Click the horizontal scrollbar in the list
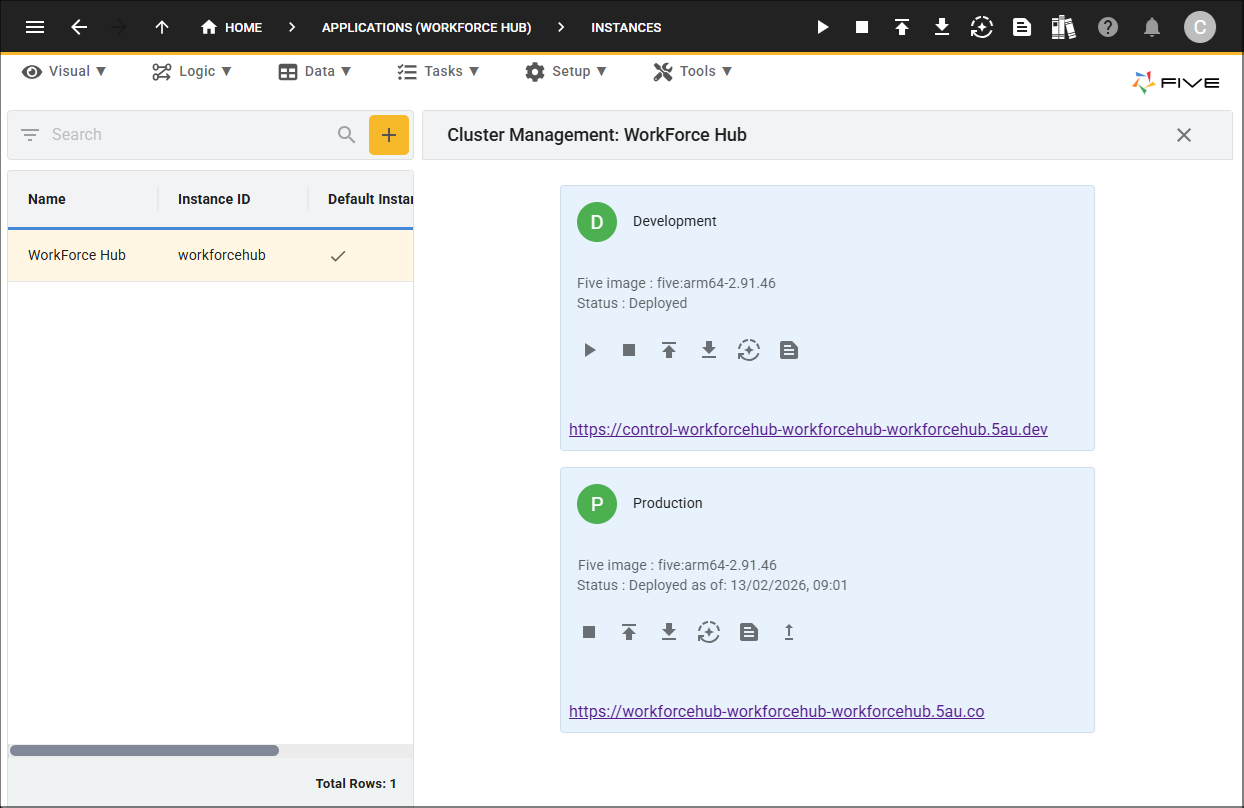Viewport: 1244px width, 808px height. click(x=144, y=750)
